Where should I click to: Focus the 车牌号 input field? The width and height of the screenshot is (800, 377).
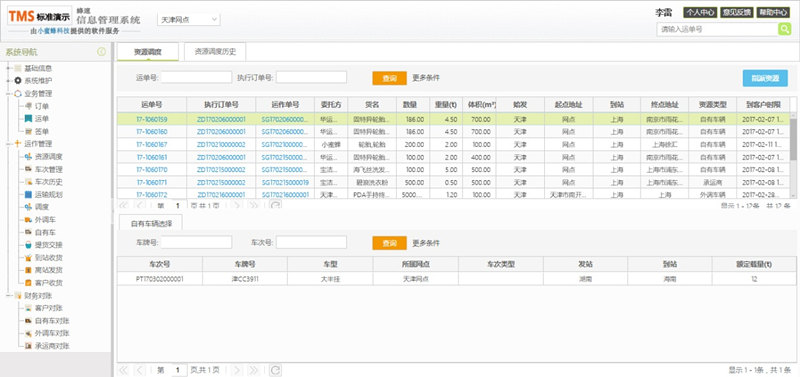pos(196,242)
